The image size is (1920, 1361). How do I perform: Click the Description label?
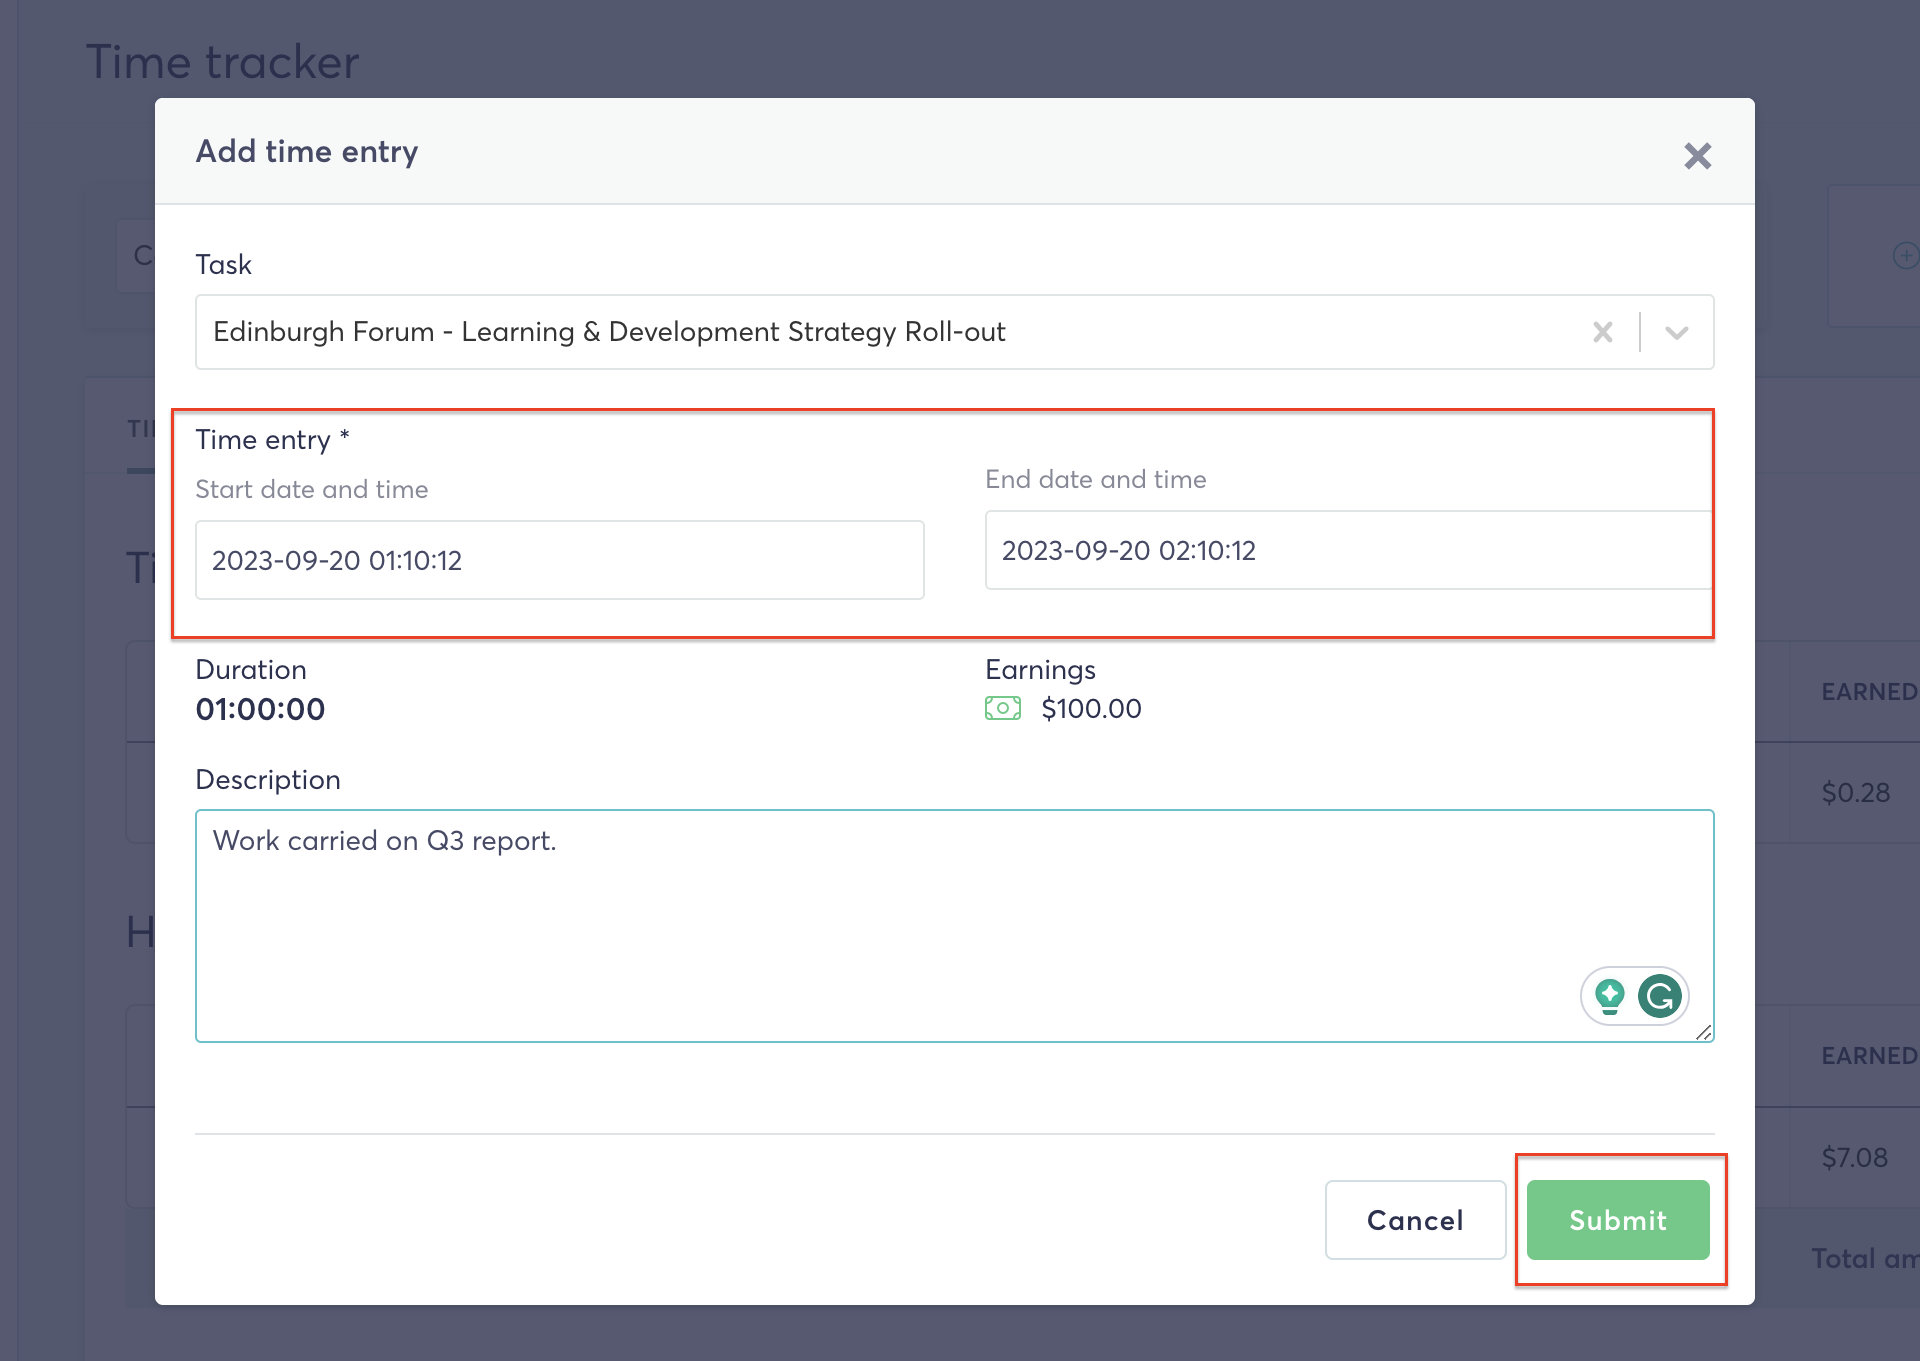[x=268, y=780]
